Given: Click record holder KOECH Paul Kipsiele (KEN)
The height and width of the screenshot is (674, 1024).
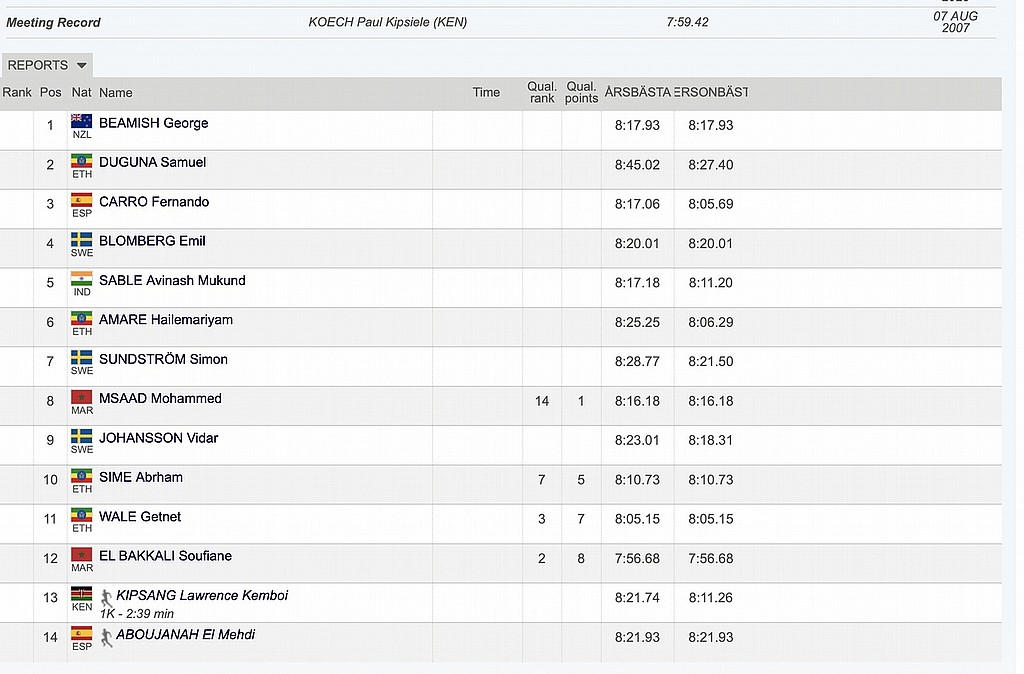Looking at the screenshot, I should coord(388,22).
